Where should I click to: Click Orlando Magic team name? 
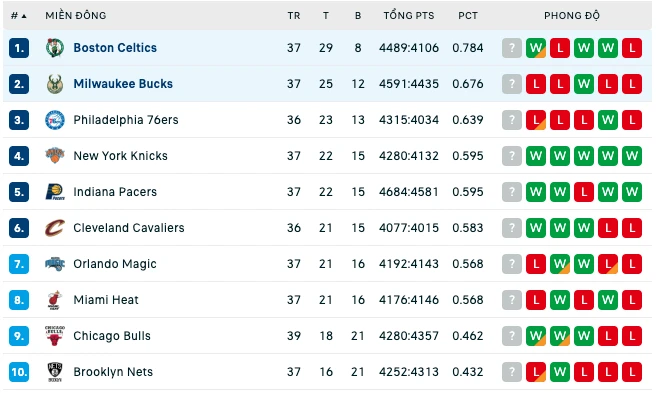pyautogui.click(x=115, y=264)
